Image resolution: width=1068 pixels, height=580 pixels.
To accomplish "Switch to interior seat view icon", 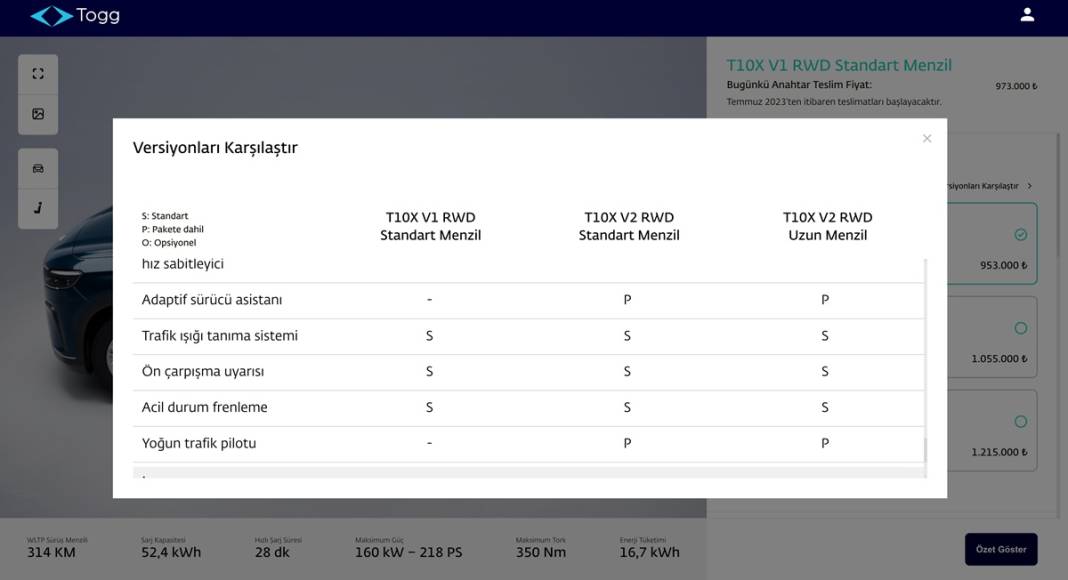I will pyautogui.click(x=38, y=208).
